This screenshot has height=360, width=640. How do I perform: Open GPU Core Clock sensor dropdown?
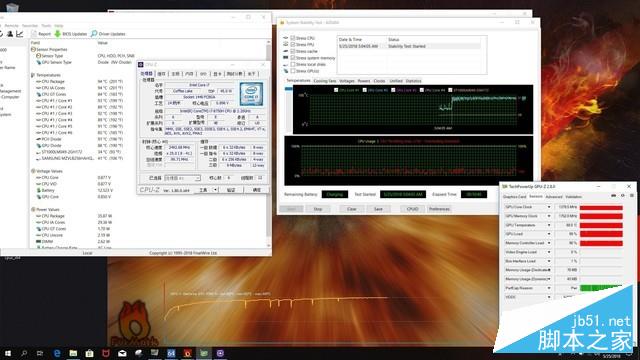click(x=549, y=207)
